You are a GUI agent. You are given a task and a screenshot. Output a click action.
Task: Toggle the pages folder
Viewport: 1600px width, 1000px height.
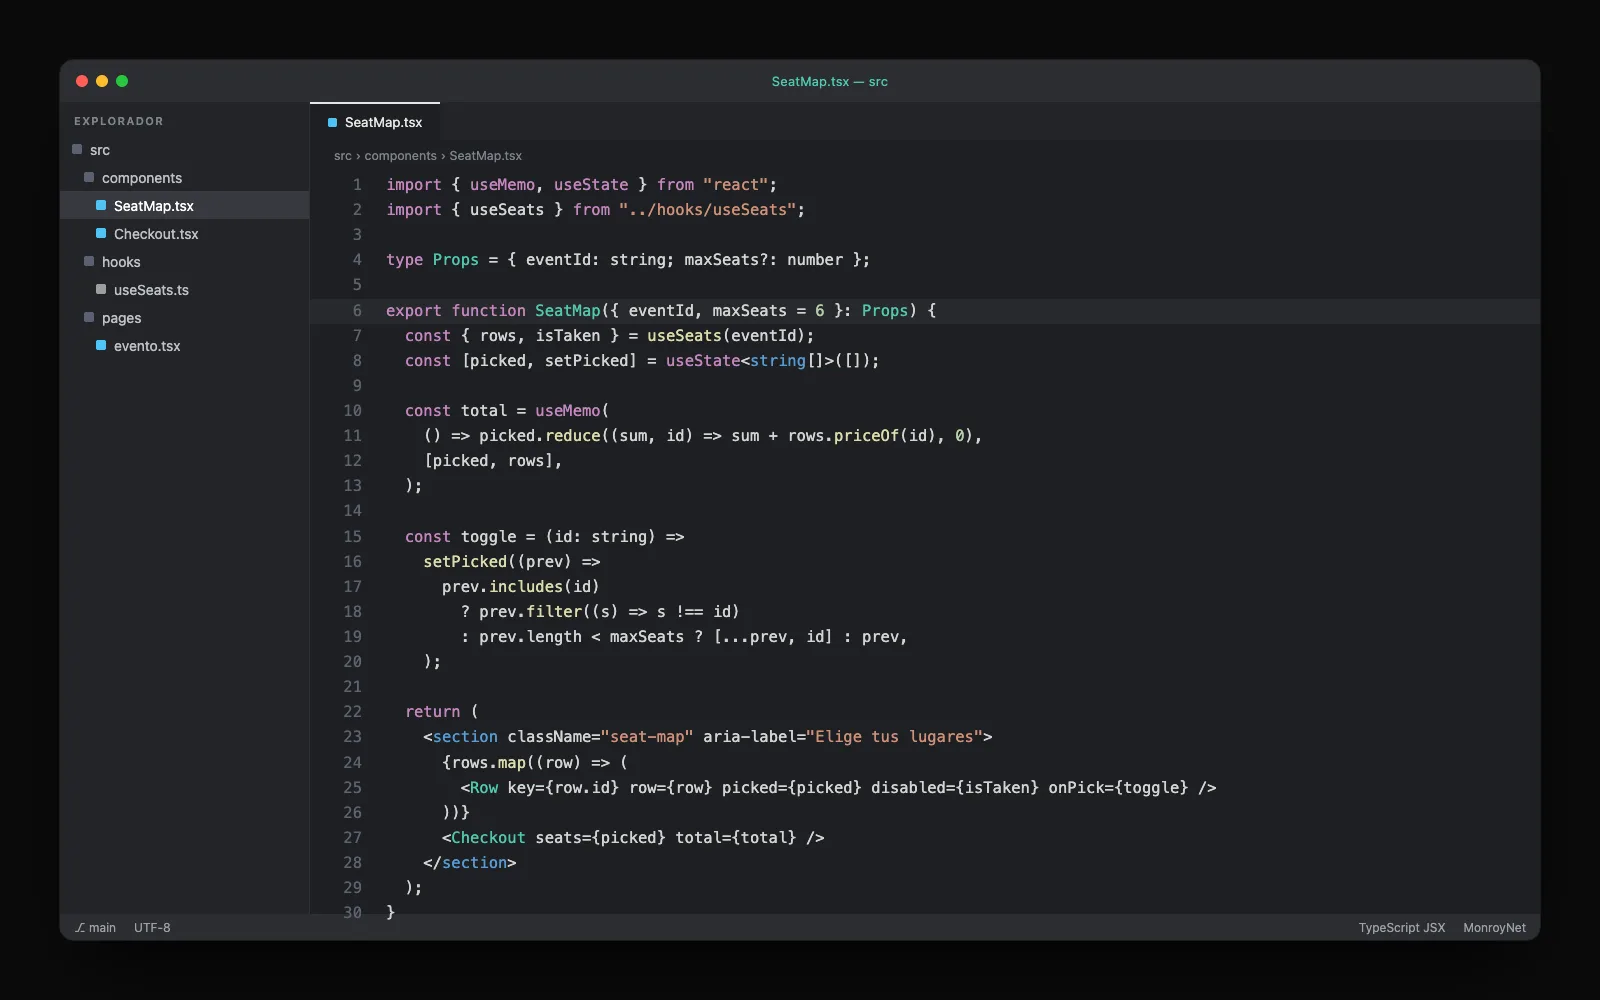[185, 318]
